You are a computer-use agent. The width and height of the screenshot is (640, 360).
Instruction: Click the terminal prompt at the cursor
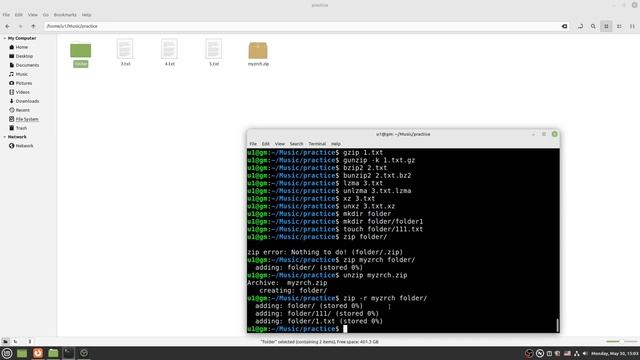(345, 329)
